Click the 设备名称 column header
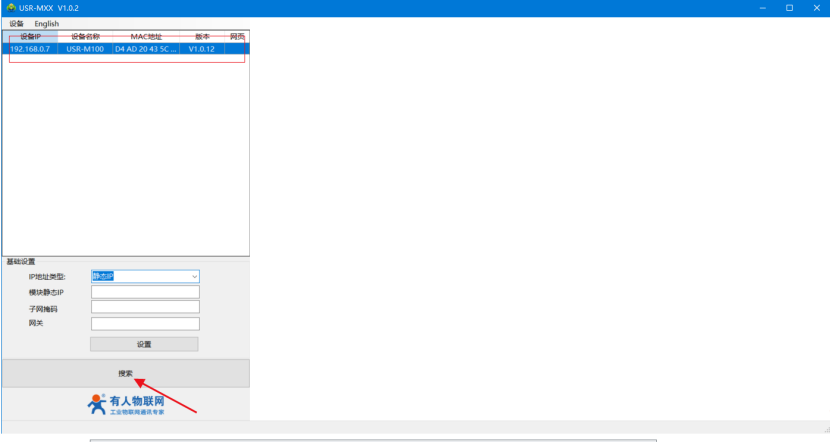The width and height of the screenshot is (831, 442). point(85,36)
